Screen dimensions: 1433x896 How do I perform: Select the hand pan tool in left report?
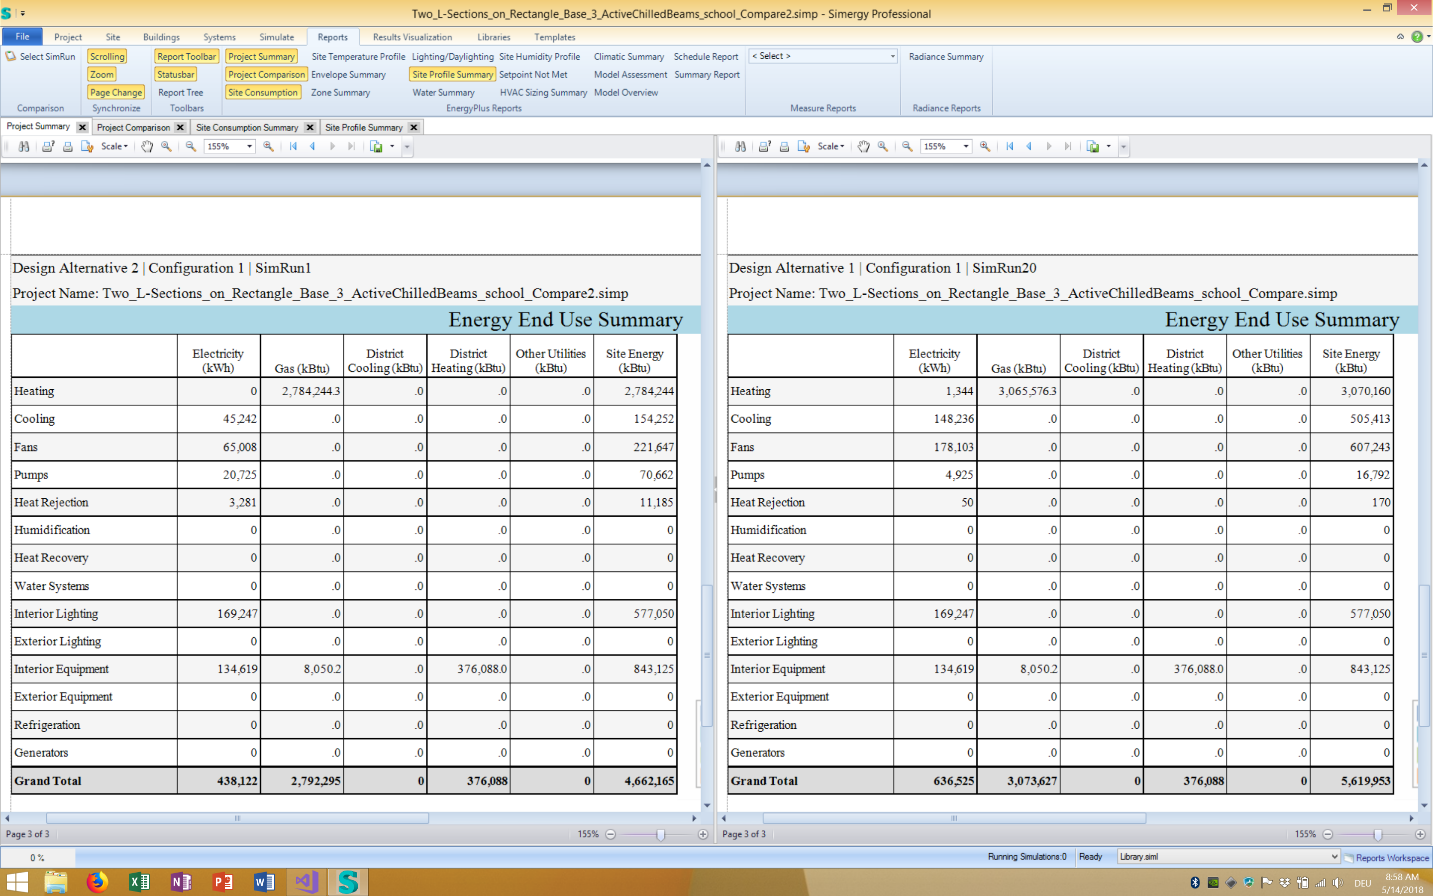[147, 147]
